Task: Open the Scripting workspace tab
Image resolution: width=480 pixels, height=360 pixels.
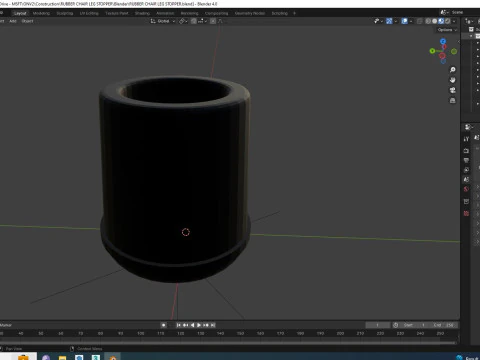Action: point(280,13)
